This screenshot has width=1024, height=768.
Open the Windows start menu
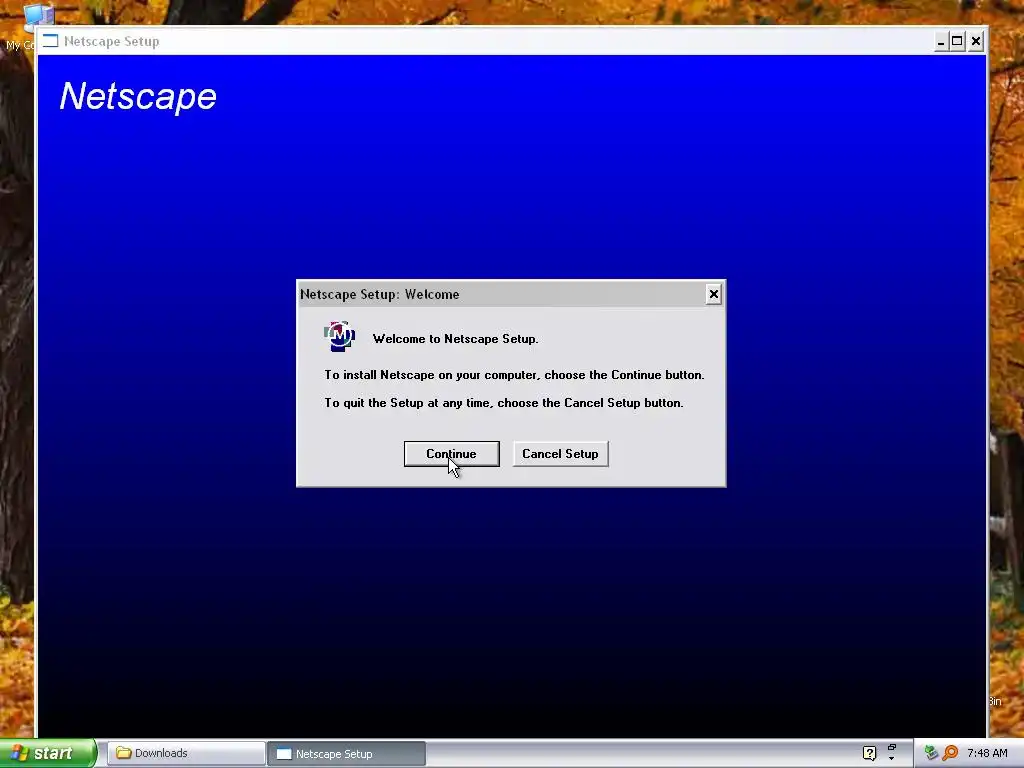[x=48, y=753]
